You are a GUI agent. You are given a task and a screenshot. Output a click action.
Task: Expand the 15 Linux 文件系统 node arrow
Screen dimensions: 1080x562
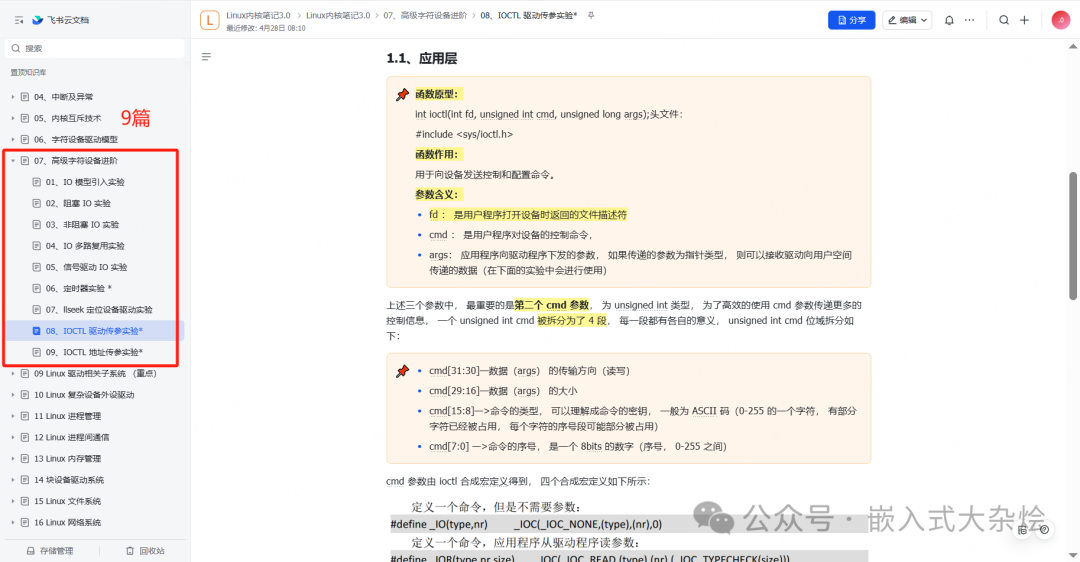pos(12,501)
